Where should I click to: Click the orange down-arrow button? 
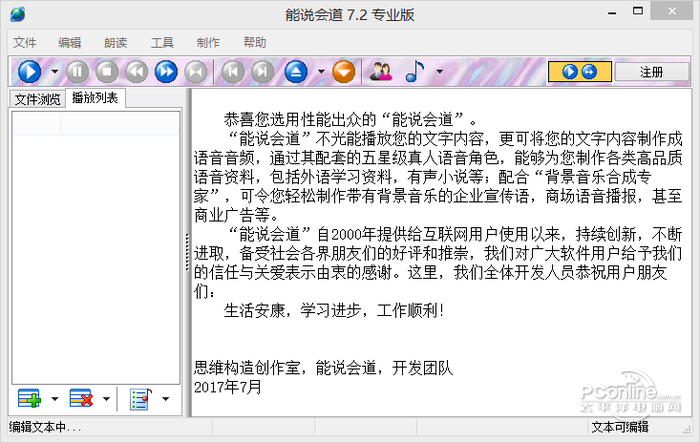344,71
